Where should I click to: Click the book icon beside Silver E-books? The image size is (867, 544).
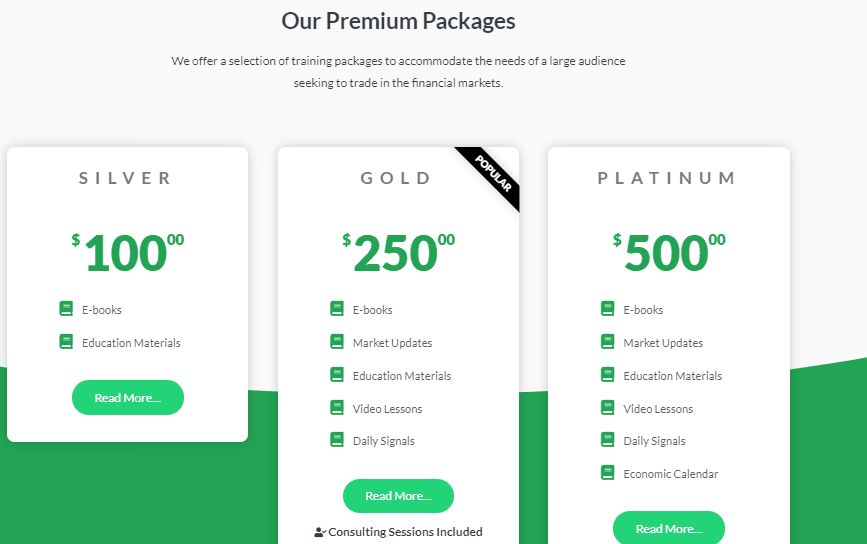click(x=66, y=308)
